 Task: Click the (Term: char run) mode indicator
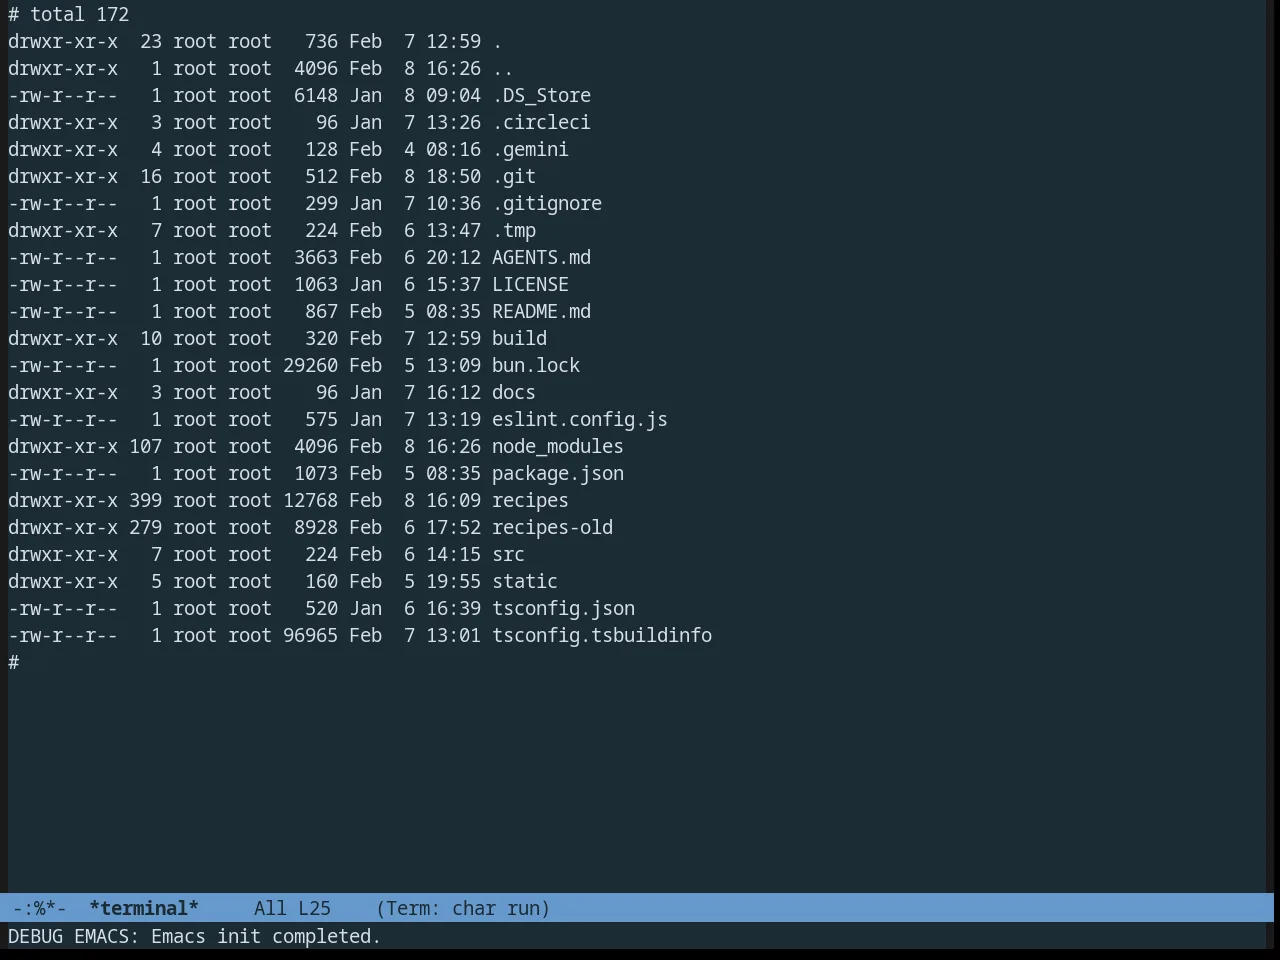(x=463, y=908)
